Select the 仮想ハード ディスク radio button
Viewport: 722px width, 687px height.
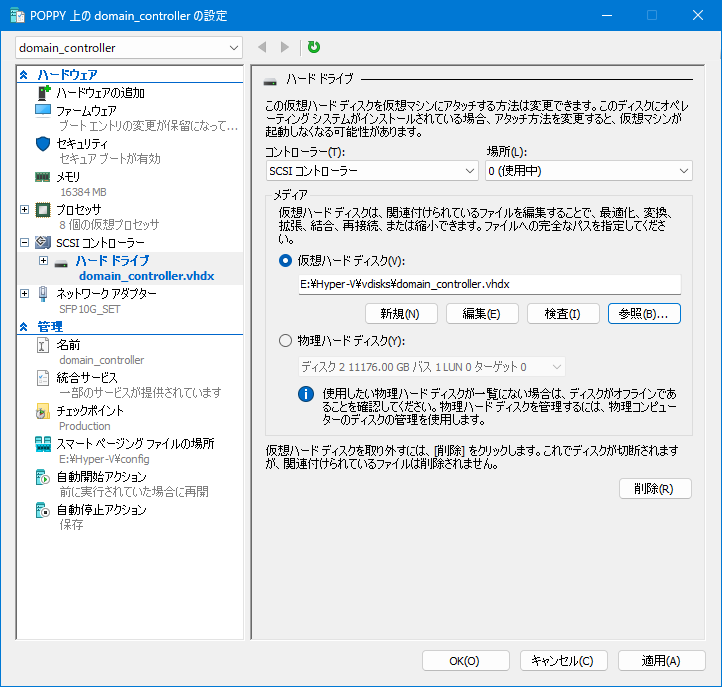point(285,261)
